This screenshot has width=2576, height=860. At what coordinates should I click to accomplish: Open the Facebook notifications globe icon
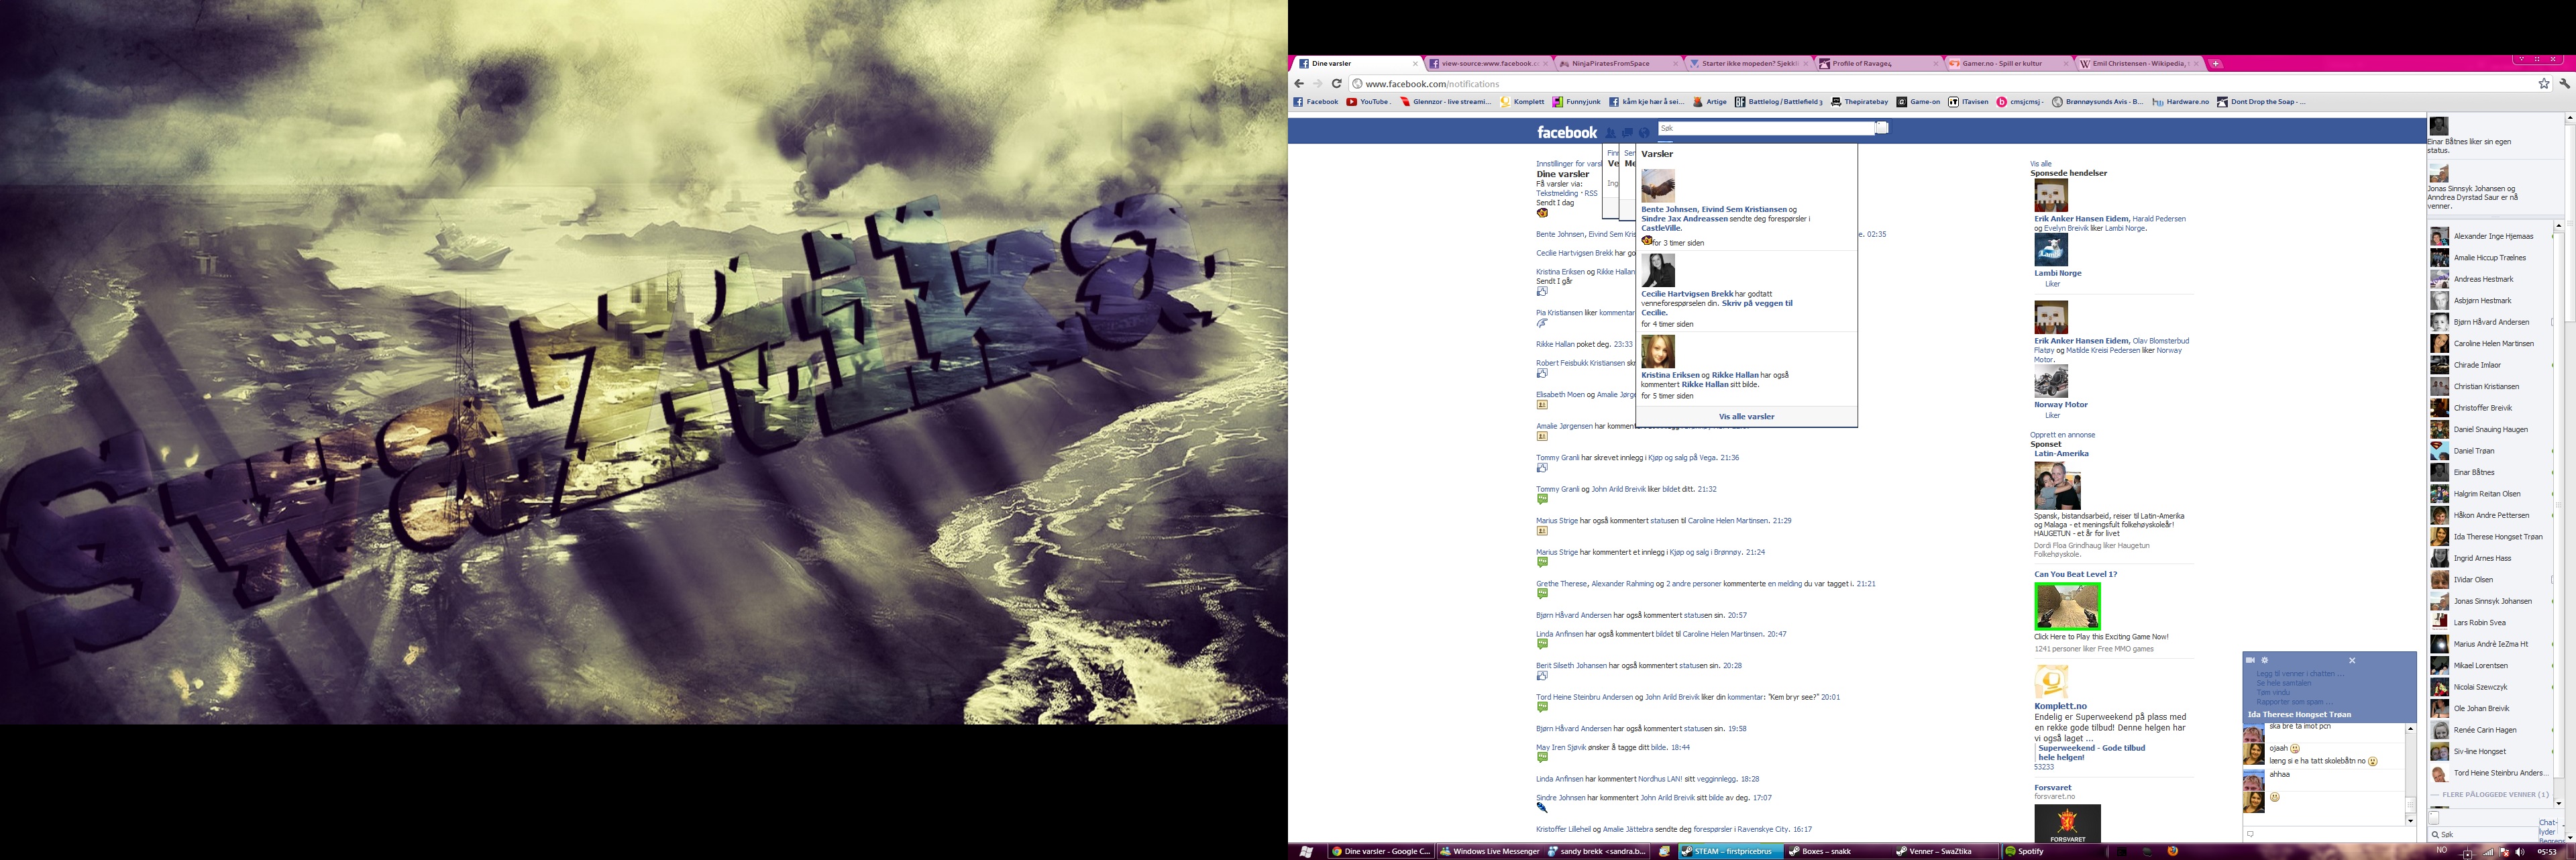[x=1644, y=133]
